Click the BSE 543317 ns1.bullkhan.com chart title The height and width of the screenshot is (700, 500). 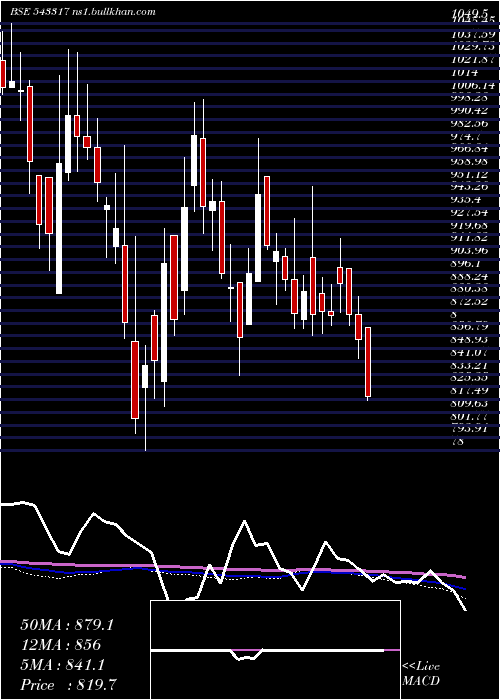83,12
